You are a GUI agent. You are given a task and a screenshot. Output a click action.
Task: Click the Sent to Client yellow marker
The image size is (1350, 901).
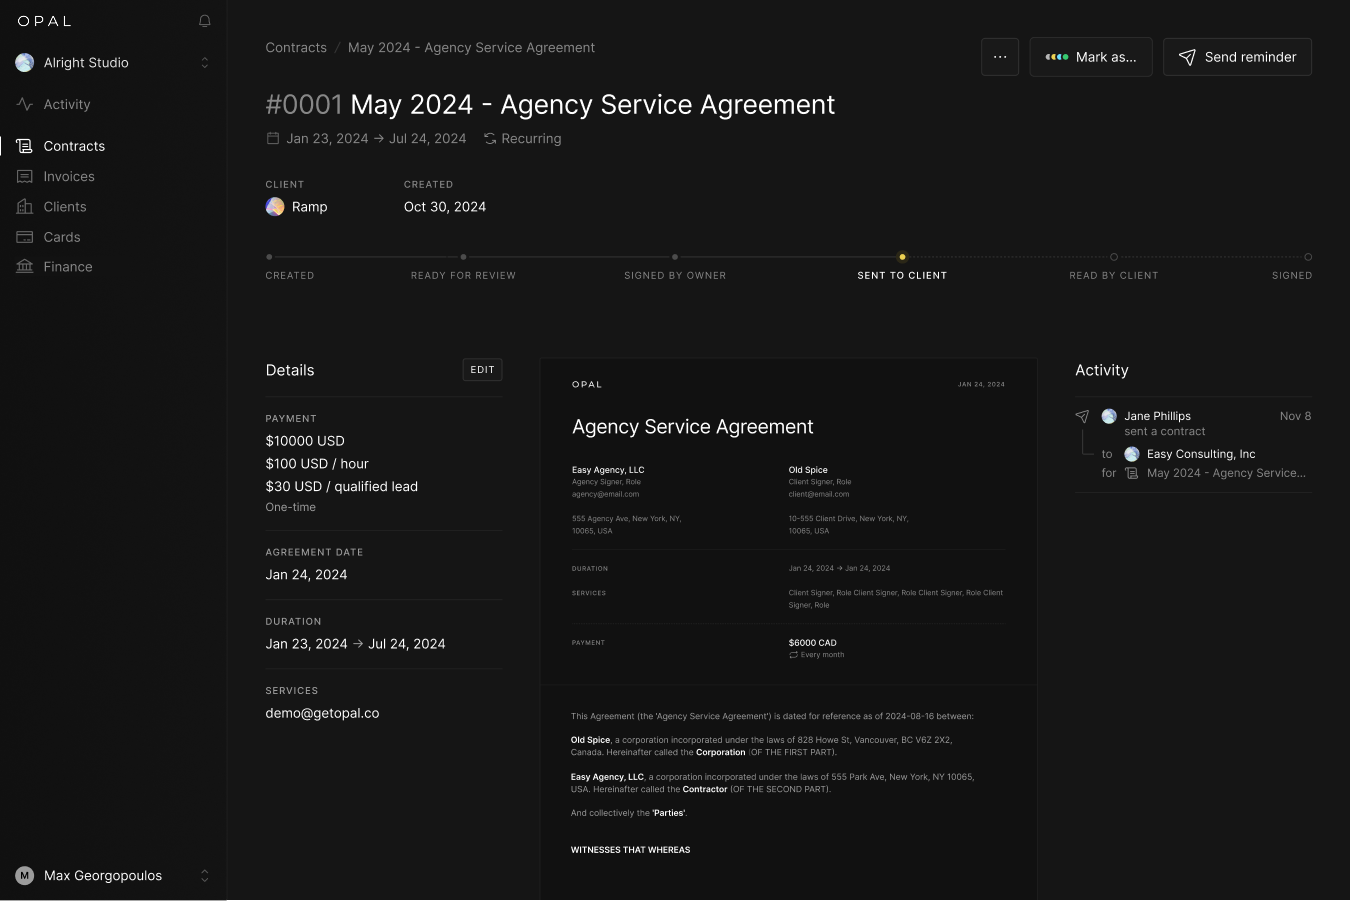902,257
